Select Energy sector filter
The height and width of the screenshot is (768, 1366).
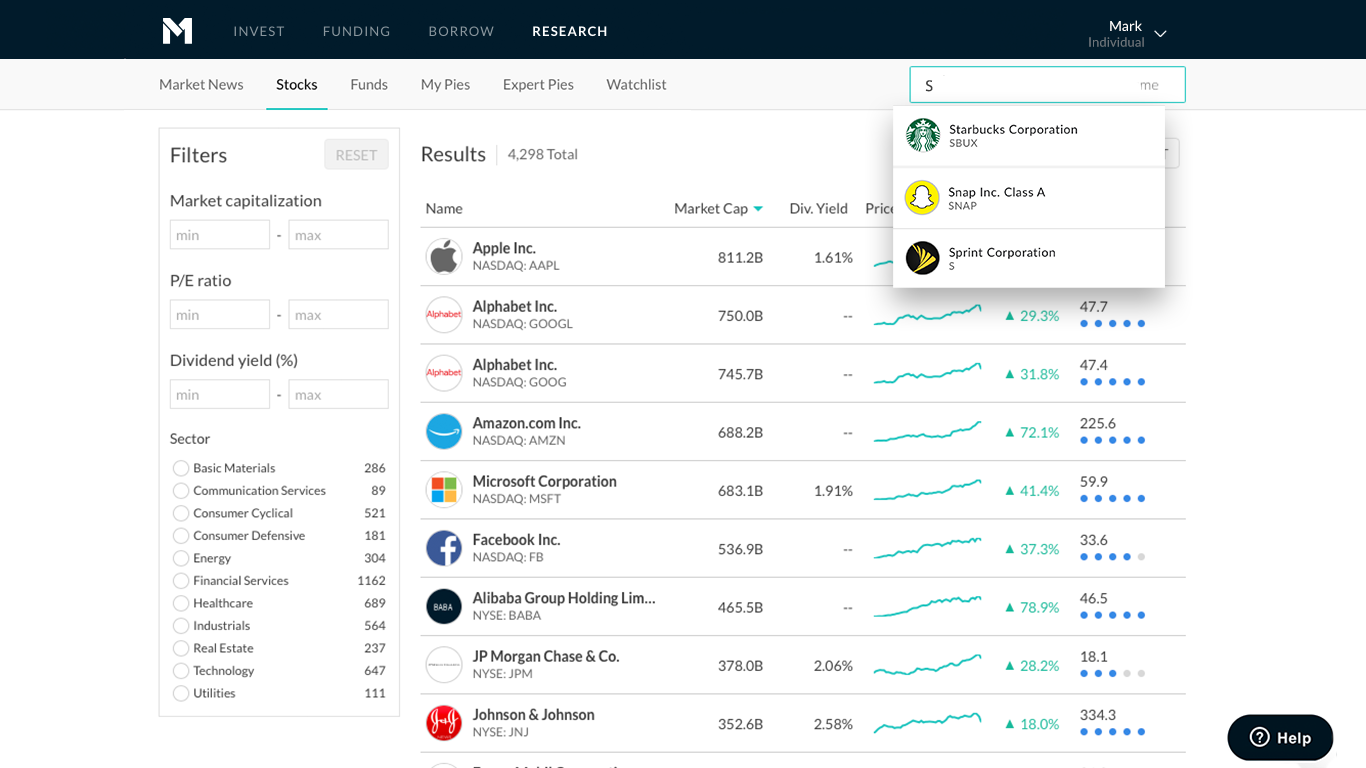click(x=181, y=558)
